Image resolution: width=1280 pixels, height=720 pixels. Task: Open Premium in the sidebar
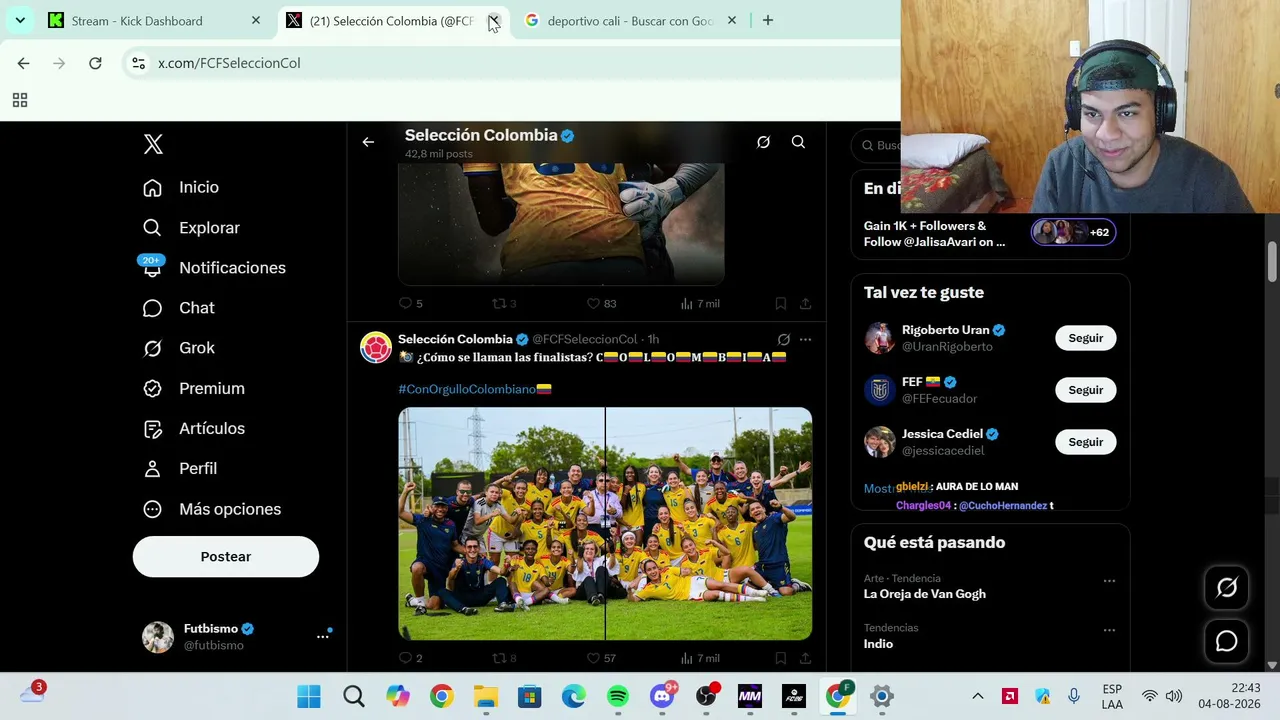coord(194,388)
